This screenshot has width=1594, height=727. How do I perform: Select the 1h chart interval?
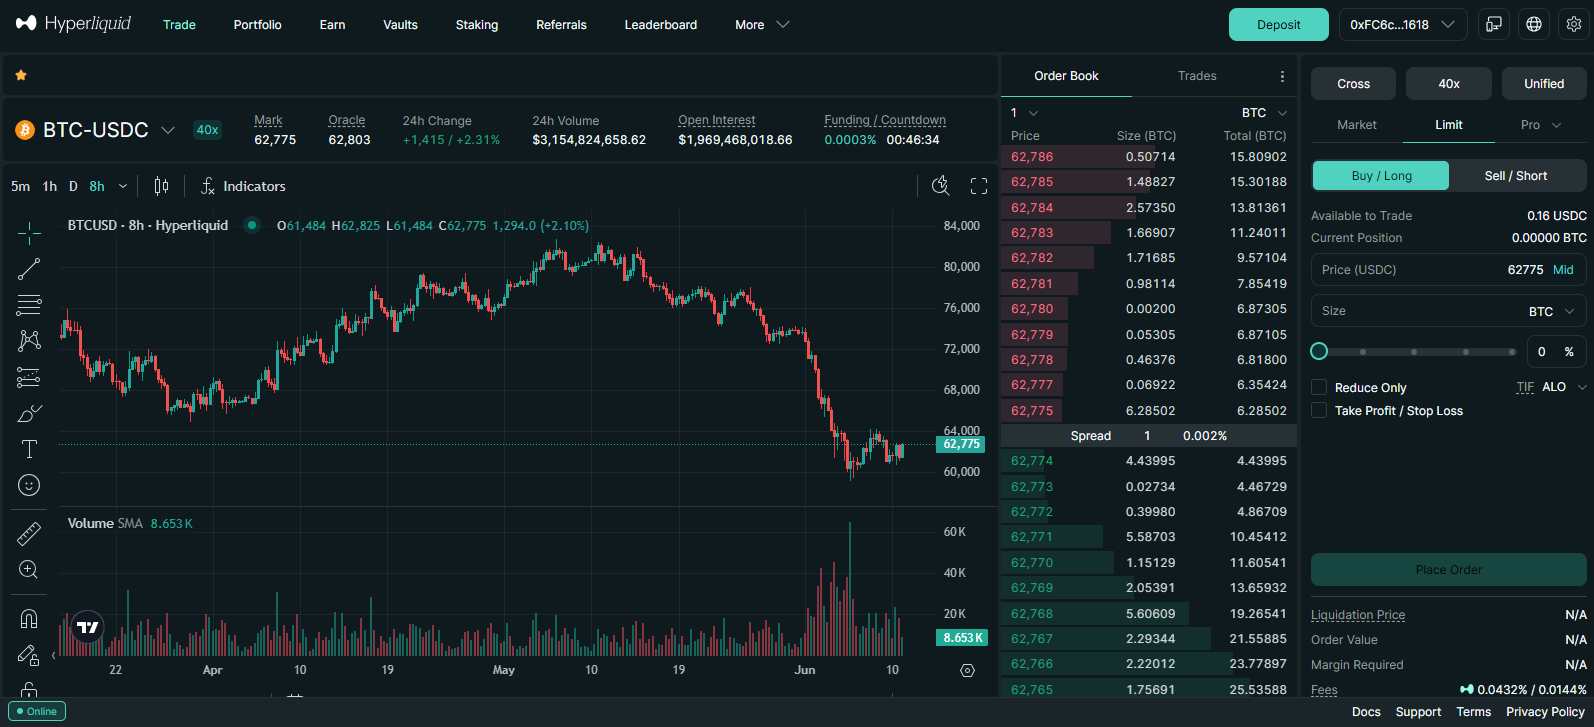[50, 186]
